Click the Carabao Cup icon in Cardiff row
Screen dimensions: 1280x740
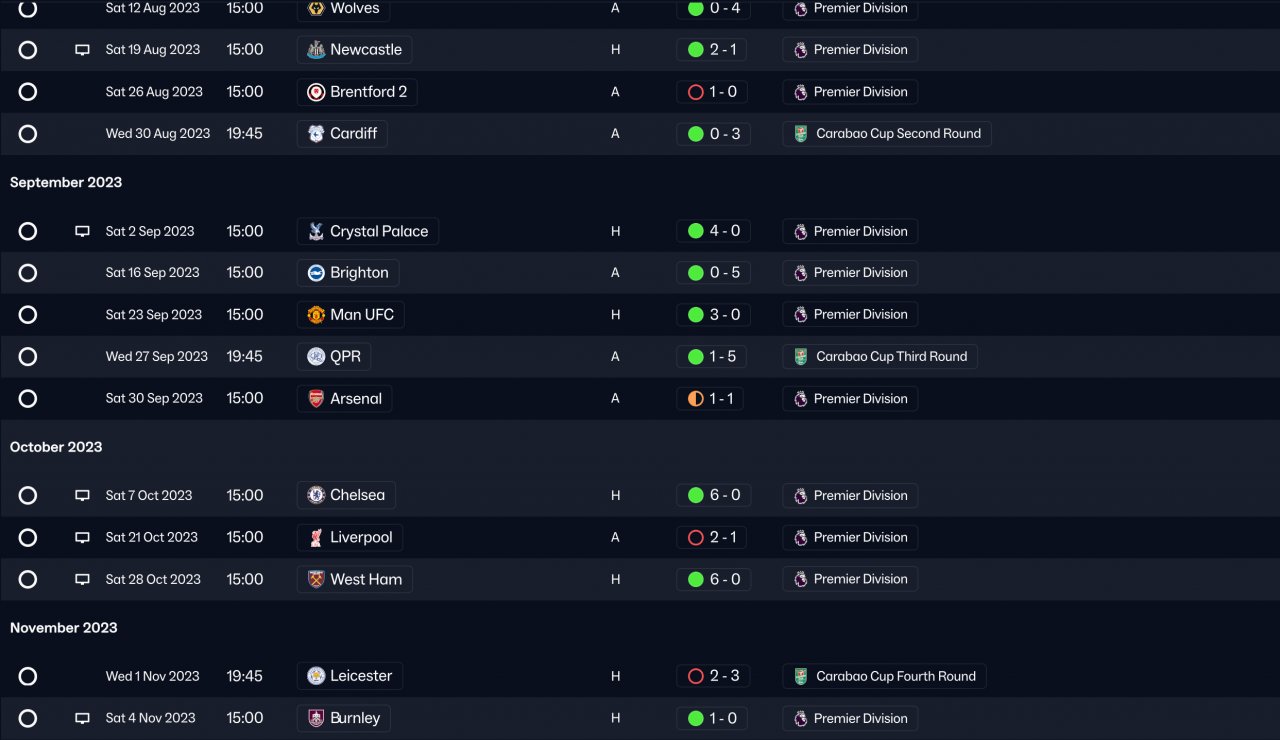pyautogui.click(x=800, y=134)
